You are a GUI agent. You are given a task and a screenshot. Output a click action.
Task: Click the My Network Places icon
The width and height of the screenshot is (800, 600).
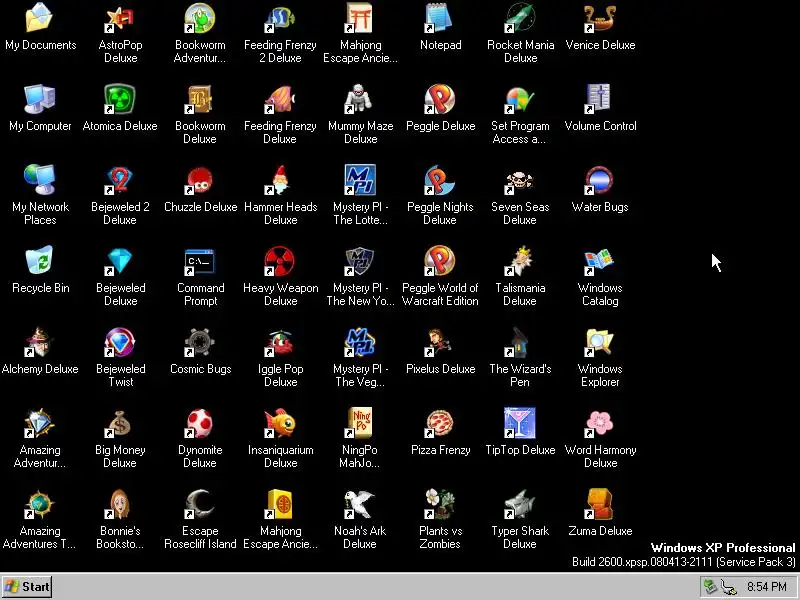pyautogui.click(x=40, y=180)
